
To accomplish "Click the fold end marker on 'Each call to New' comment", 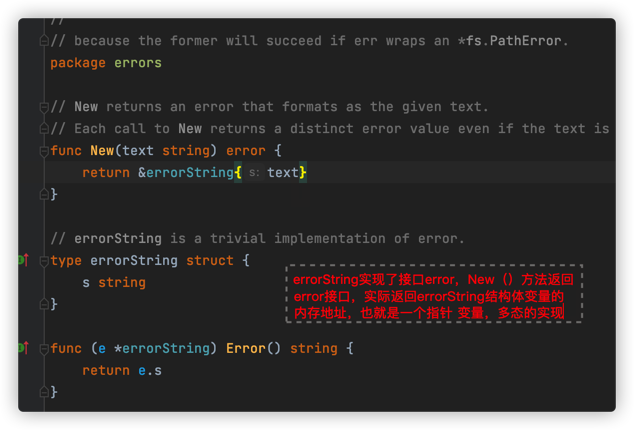I will coord(44,129).
